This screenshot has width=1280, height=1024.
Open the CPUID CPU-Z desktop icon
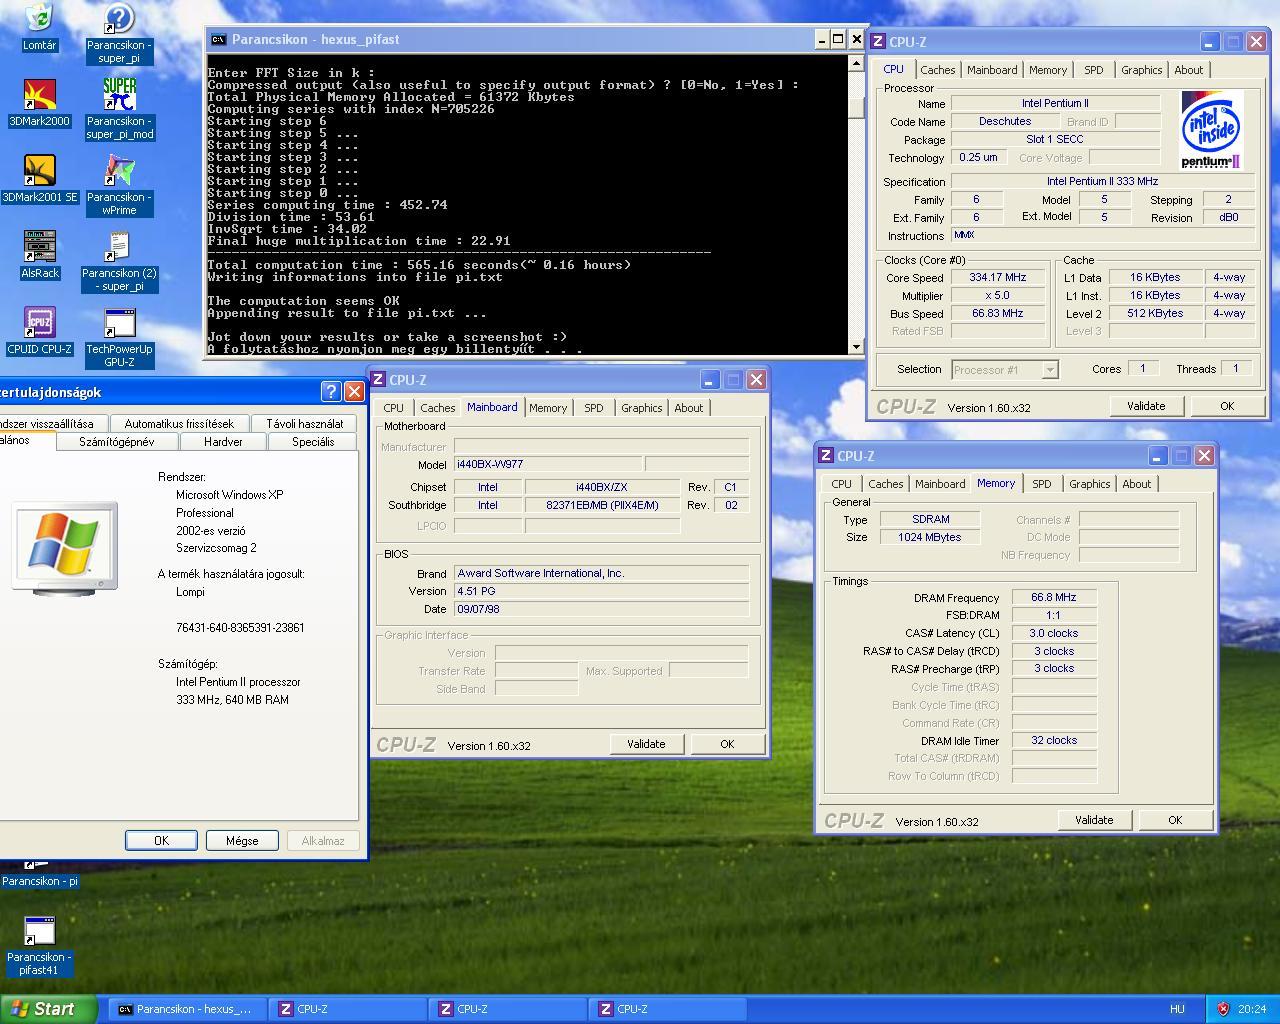coord(39,331)
